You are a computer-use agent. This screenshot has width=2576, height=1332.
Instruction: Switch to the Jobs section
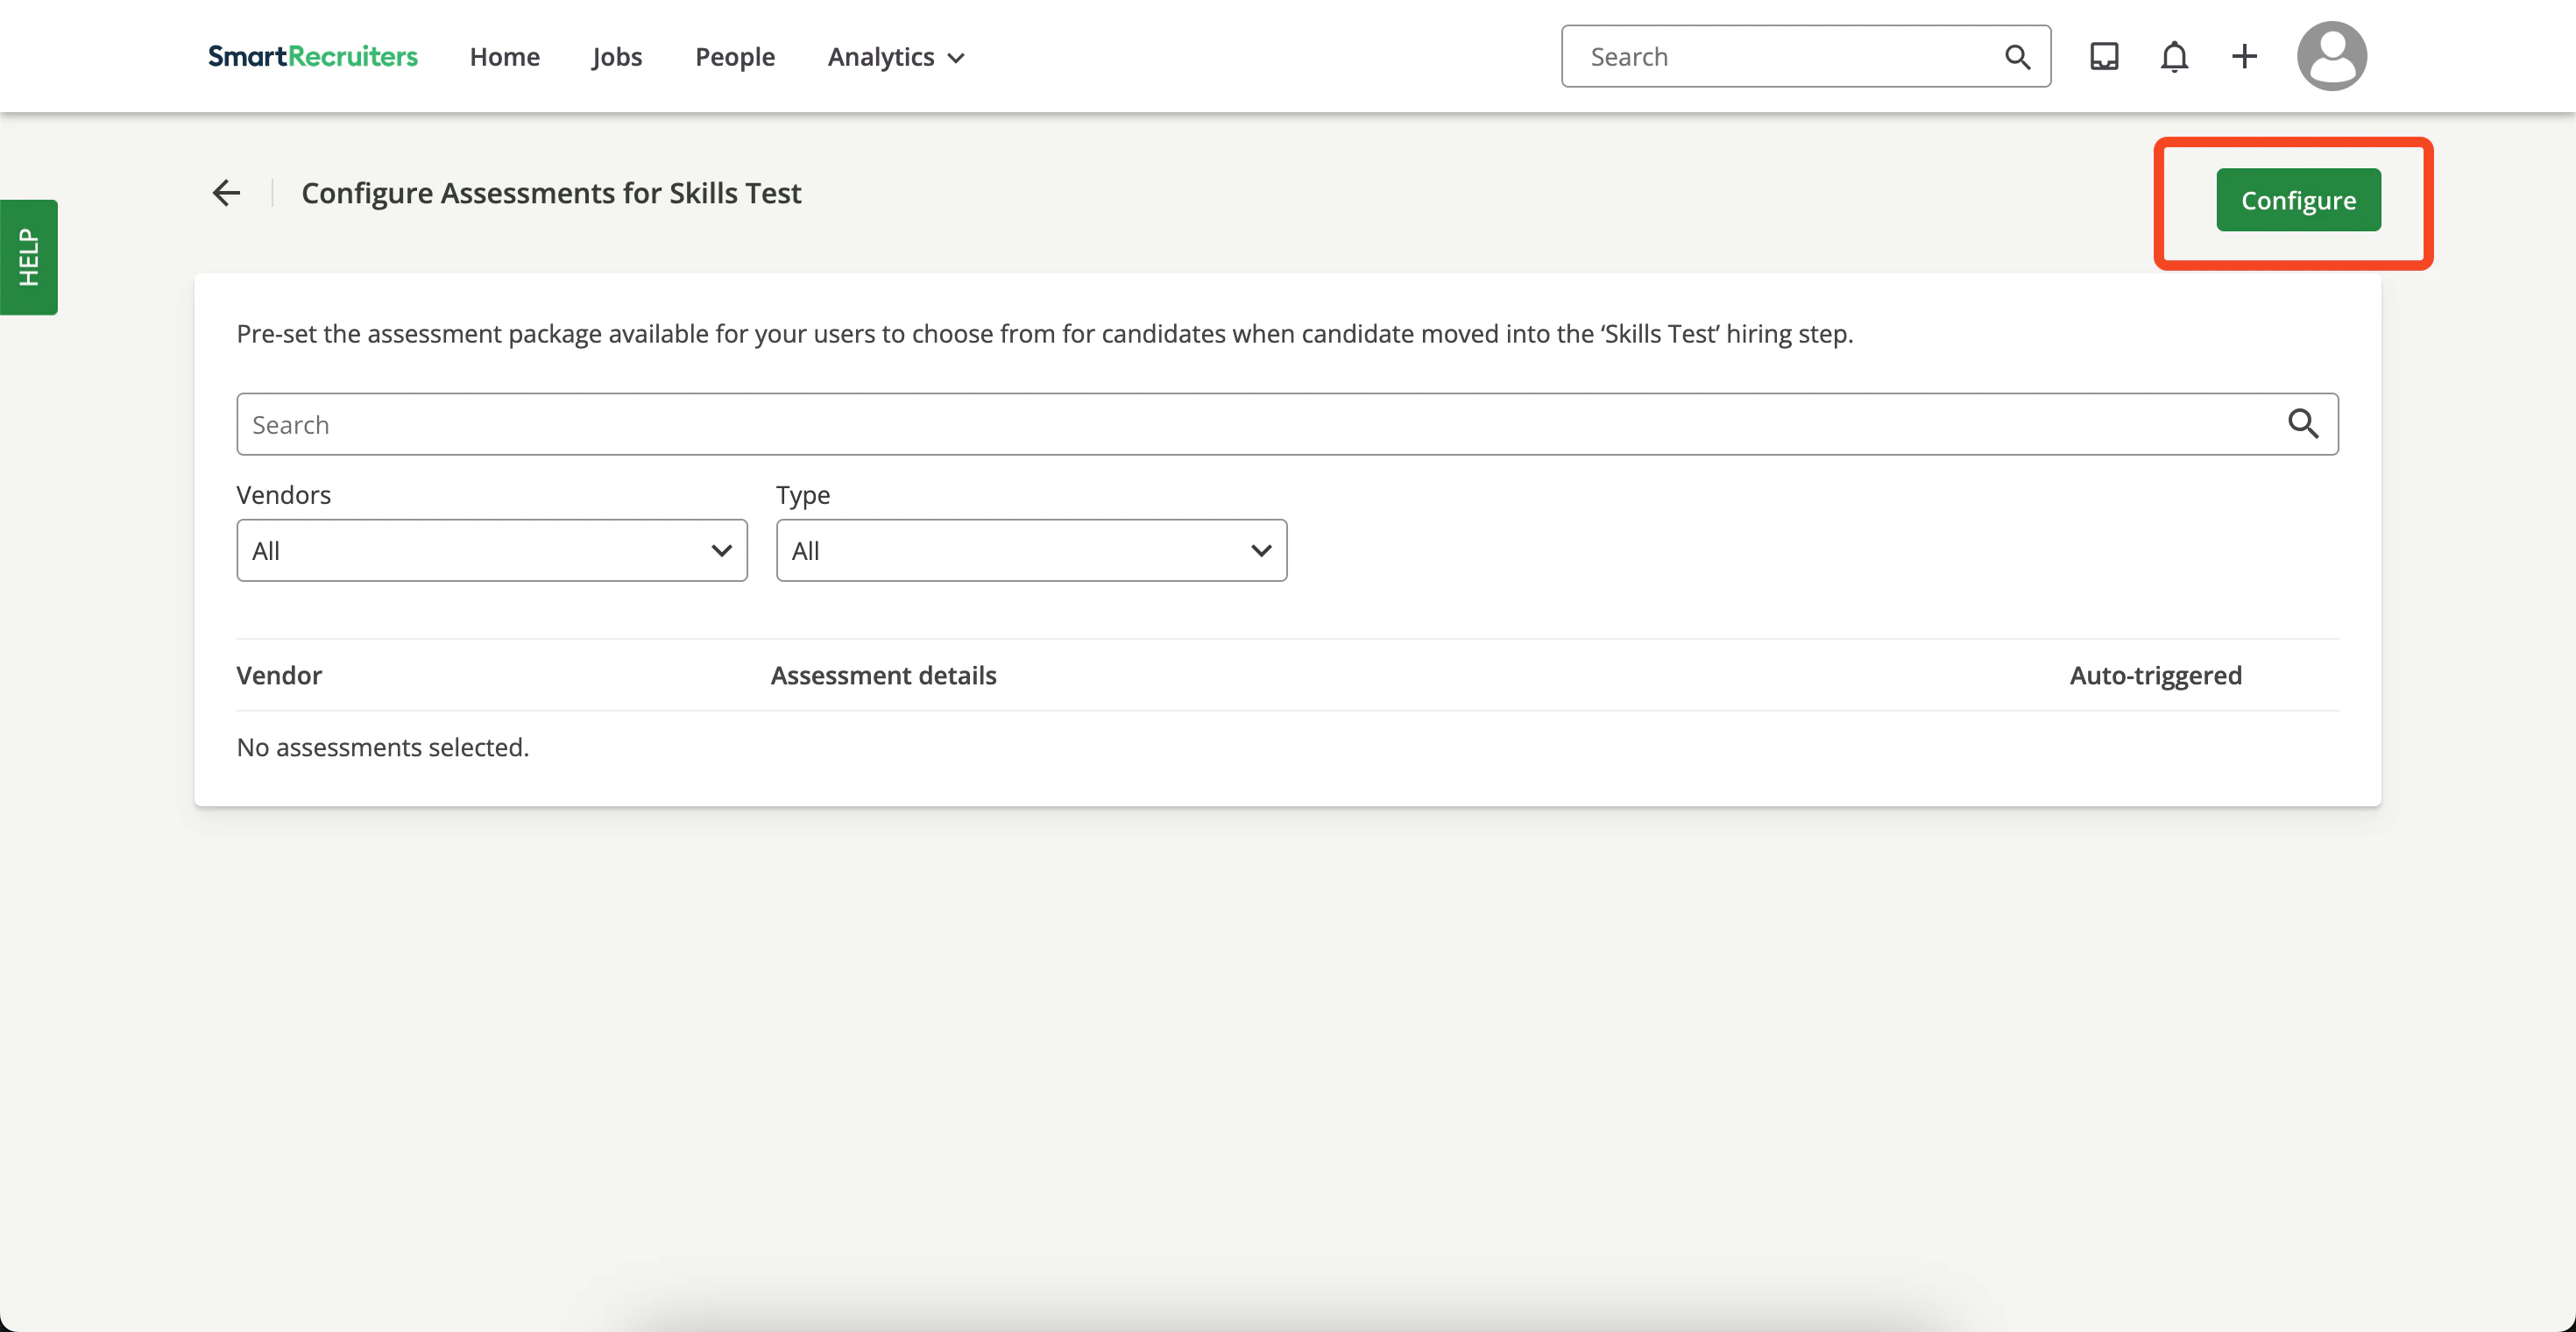click(616, 57)
